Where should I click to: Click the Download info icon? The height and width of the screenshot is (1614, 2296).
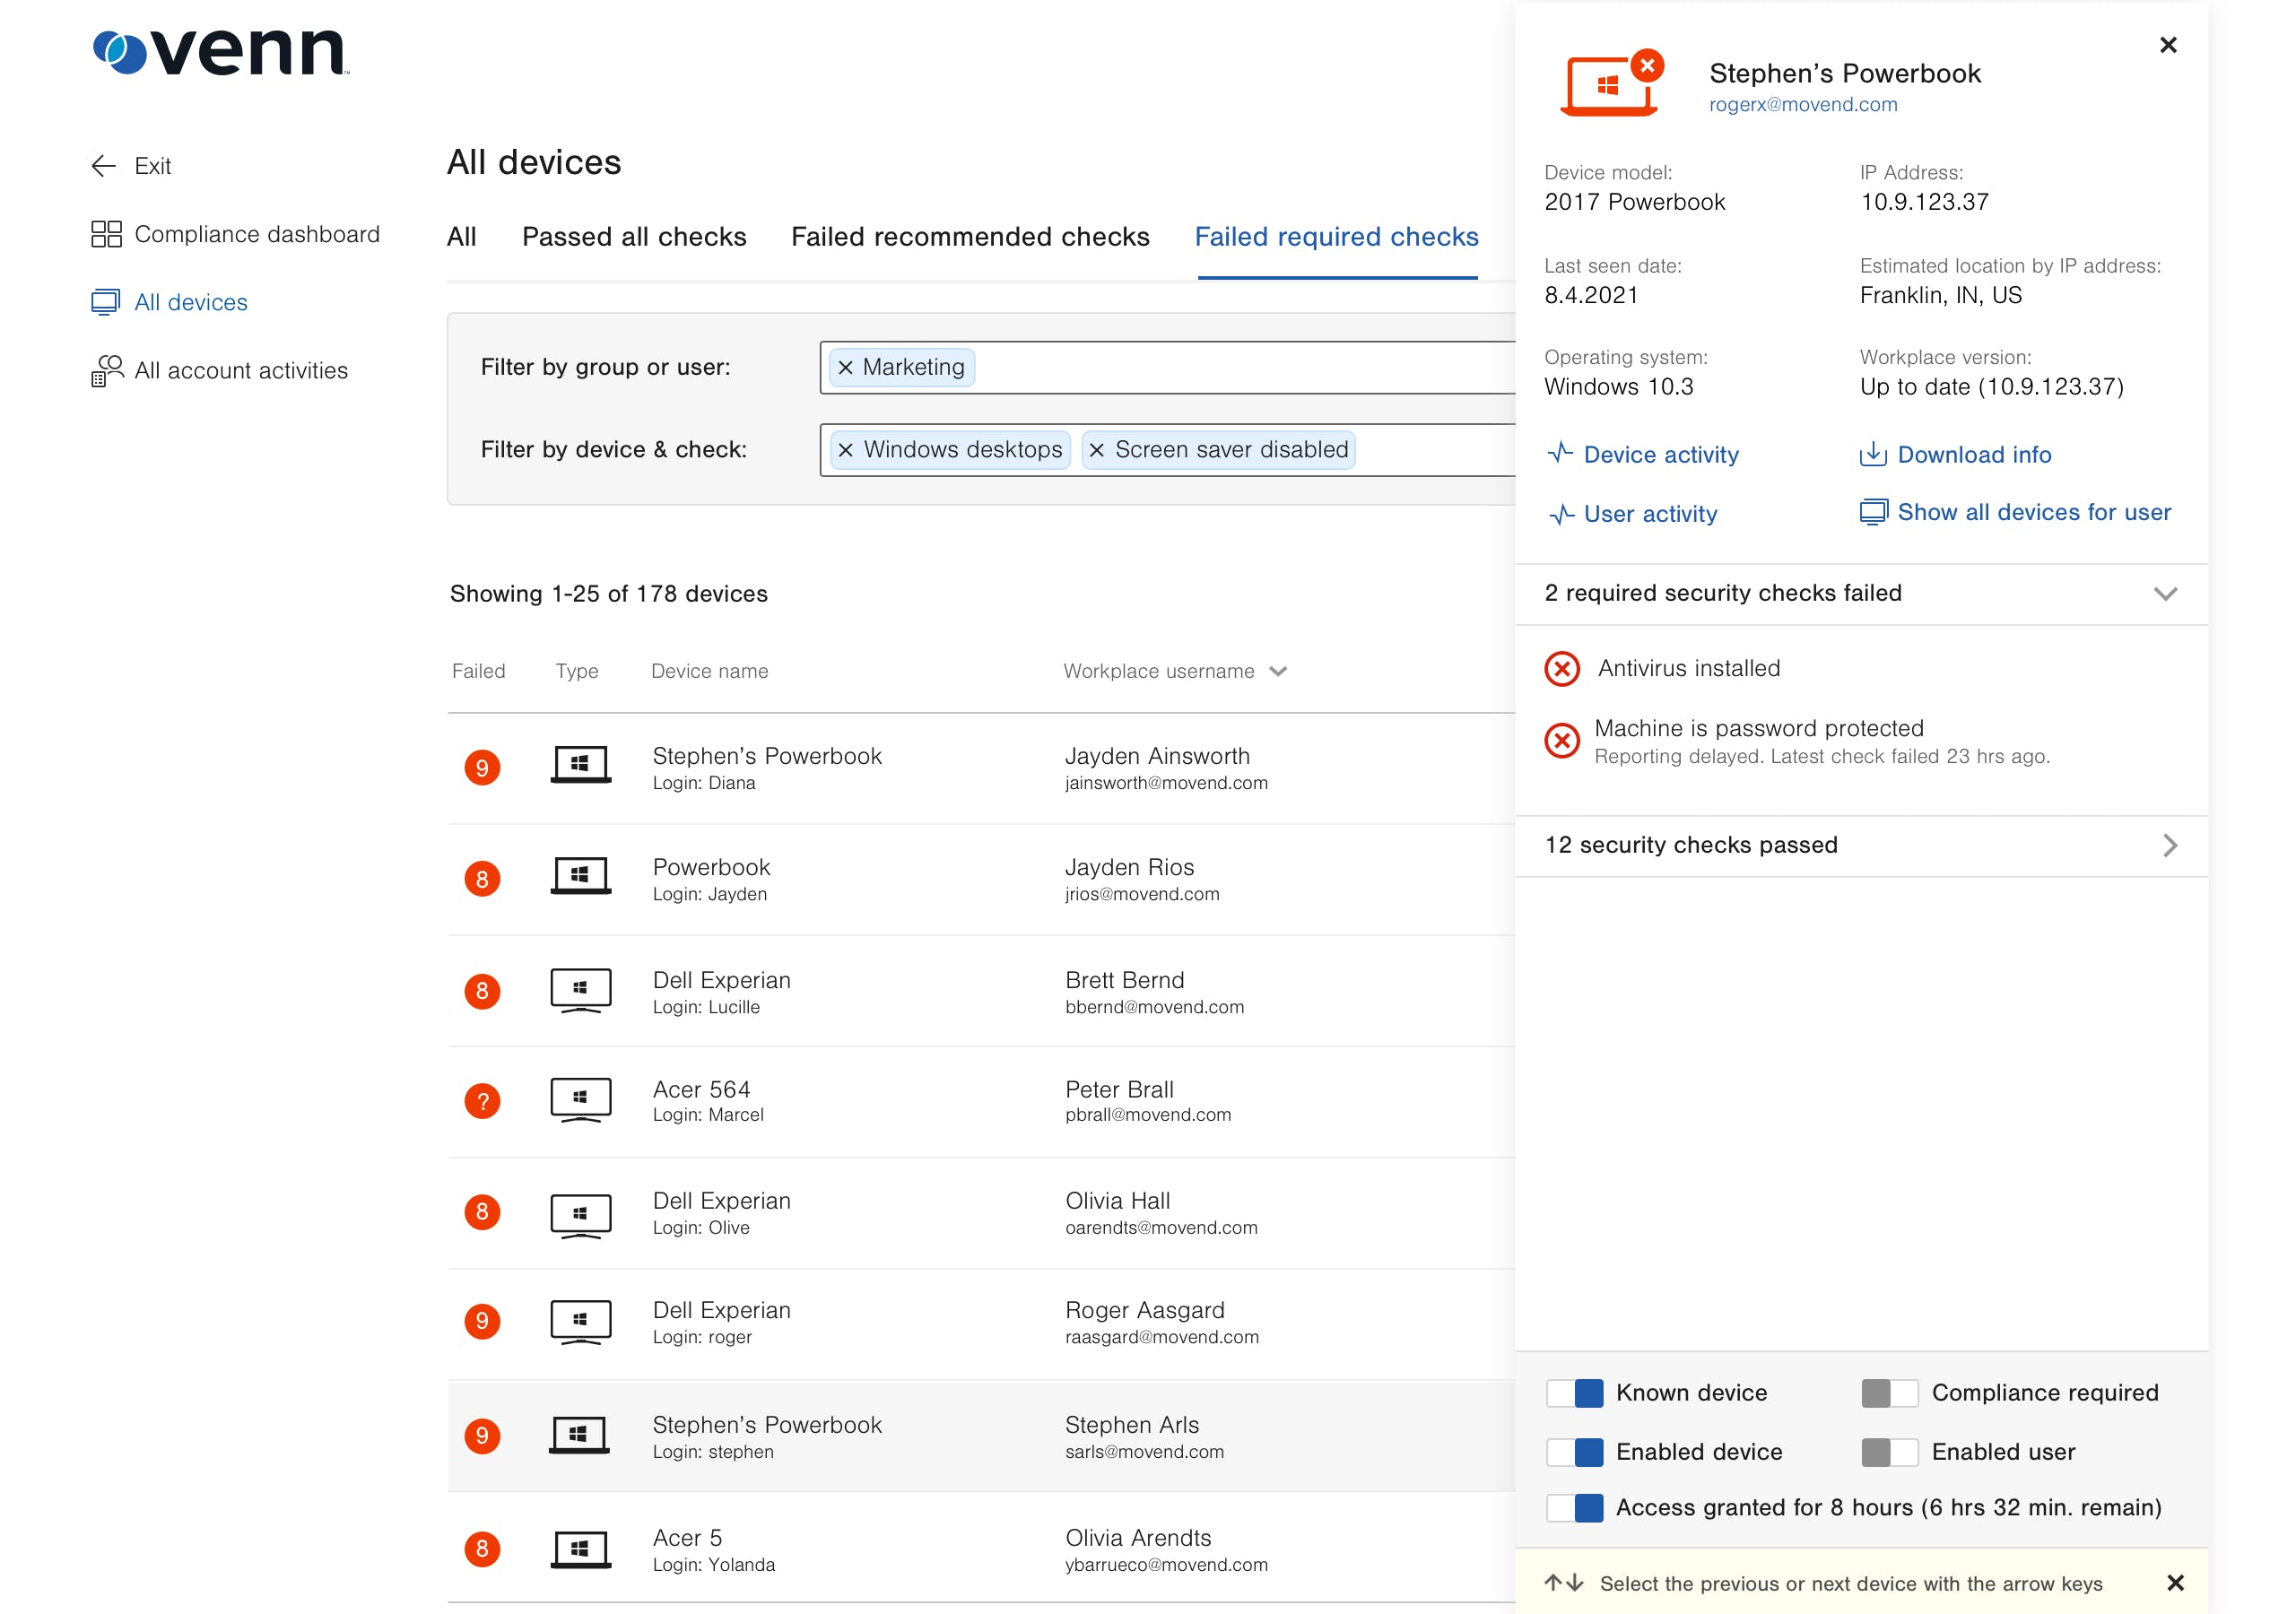[1872, 455]
